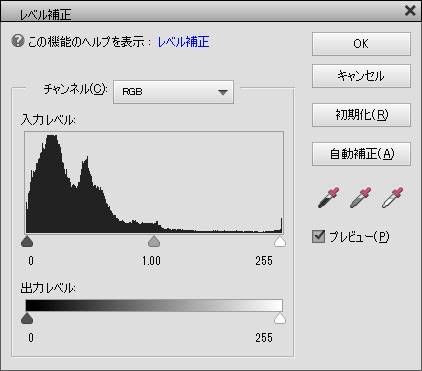This screenshot has width=422, height=371.
Task: Click the input midtone gamma slider handle
Action: pos(154,241)
